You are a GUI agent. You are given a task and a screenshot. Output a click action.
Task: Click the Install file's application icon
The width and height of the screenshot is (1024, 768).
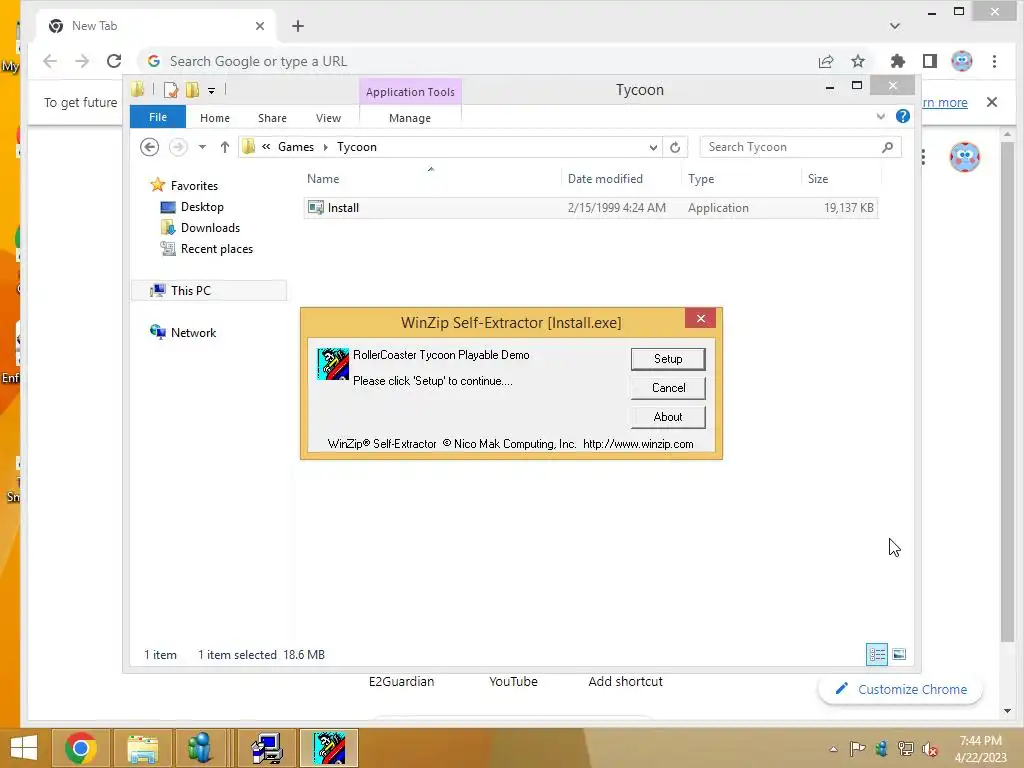click(316, 208)
